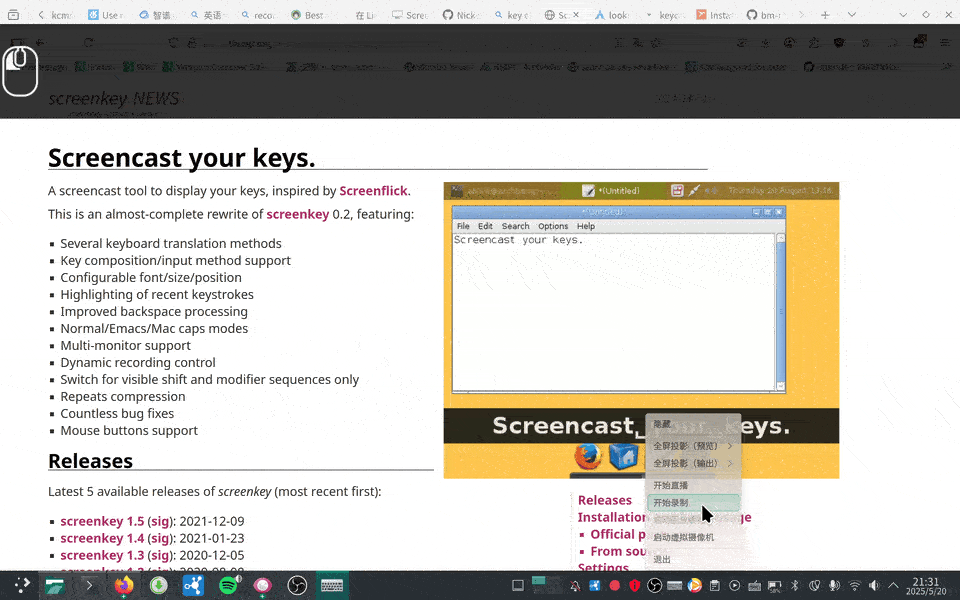
Task: Expand 全屏投影（预览）submenu
Action: pos(693,446)
